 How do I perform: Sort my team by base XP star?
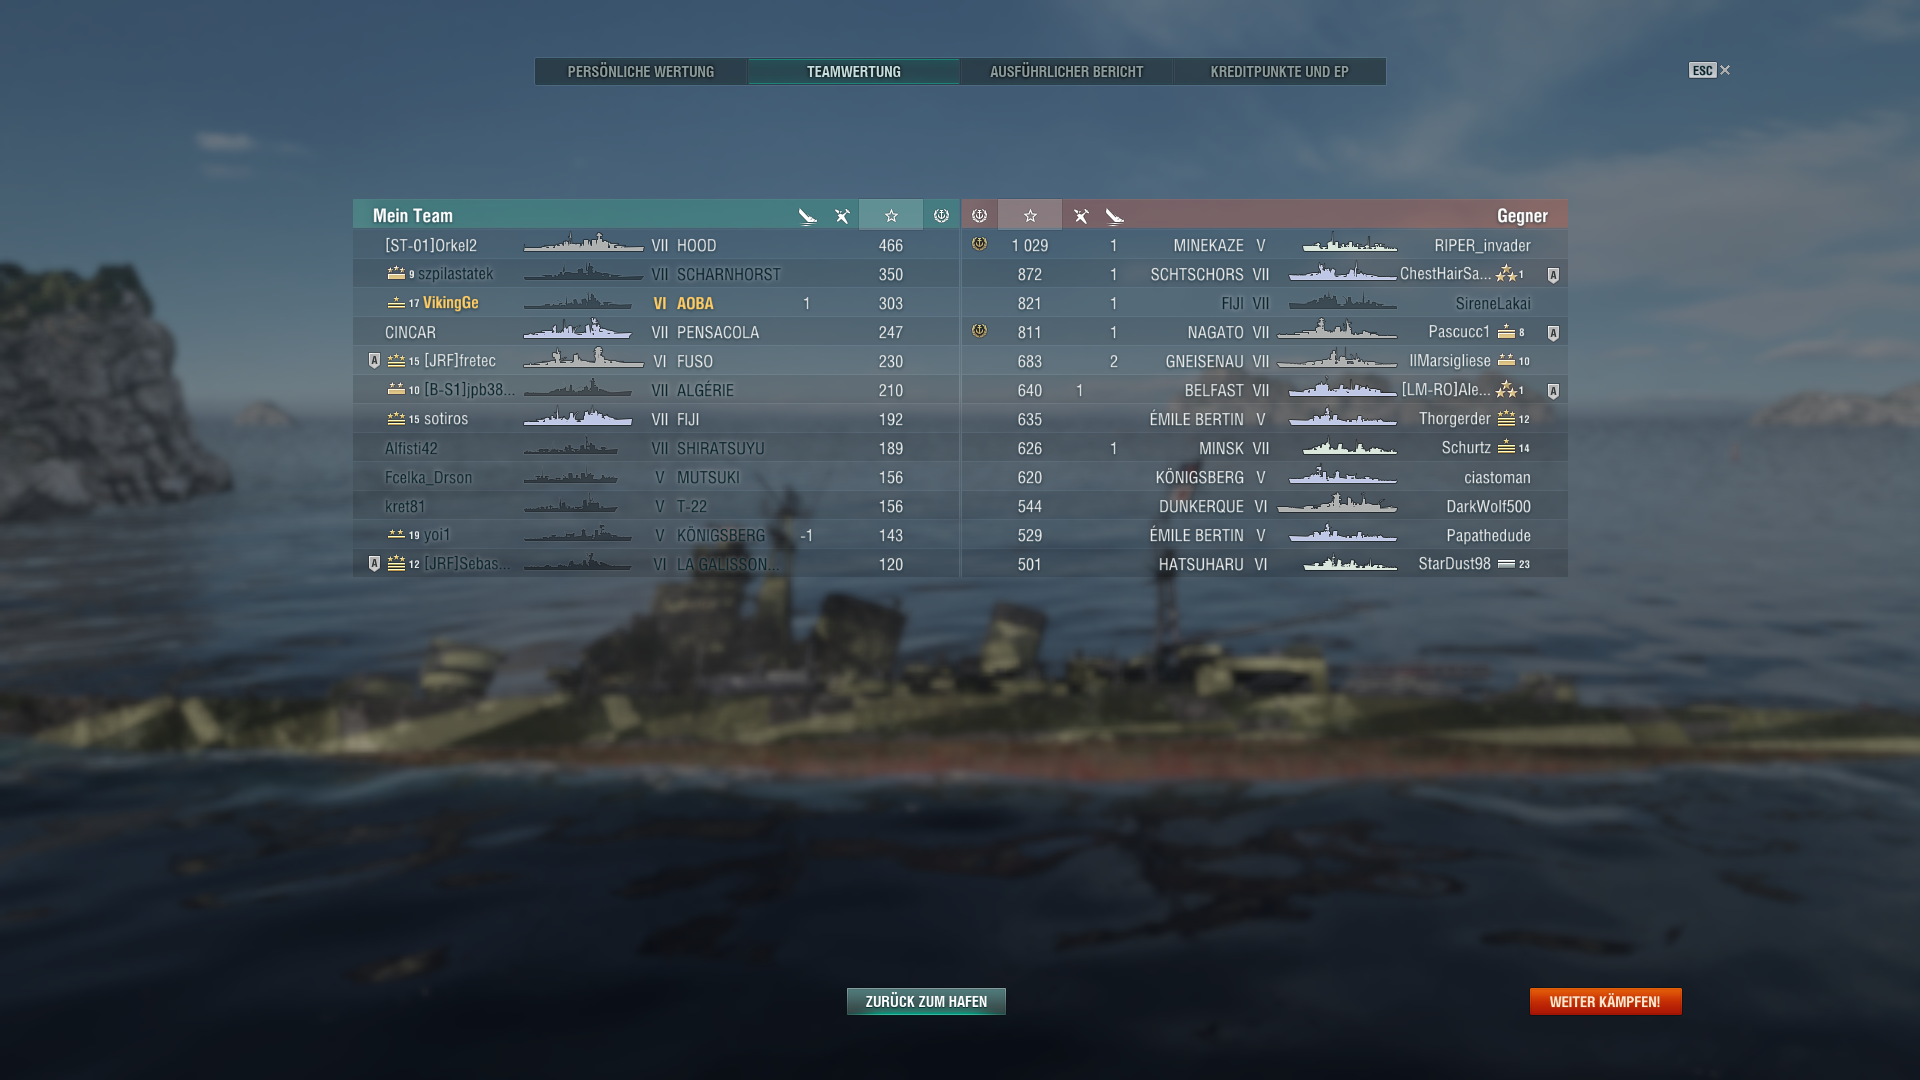(x=891, y=216)
